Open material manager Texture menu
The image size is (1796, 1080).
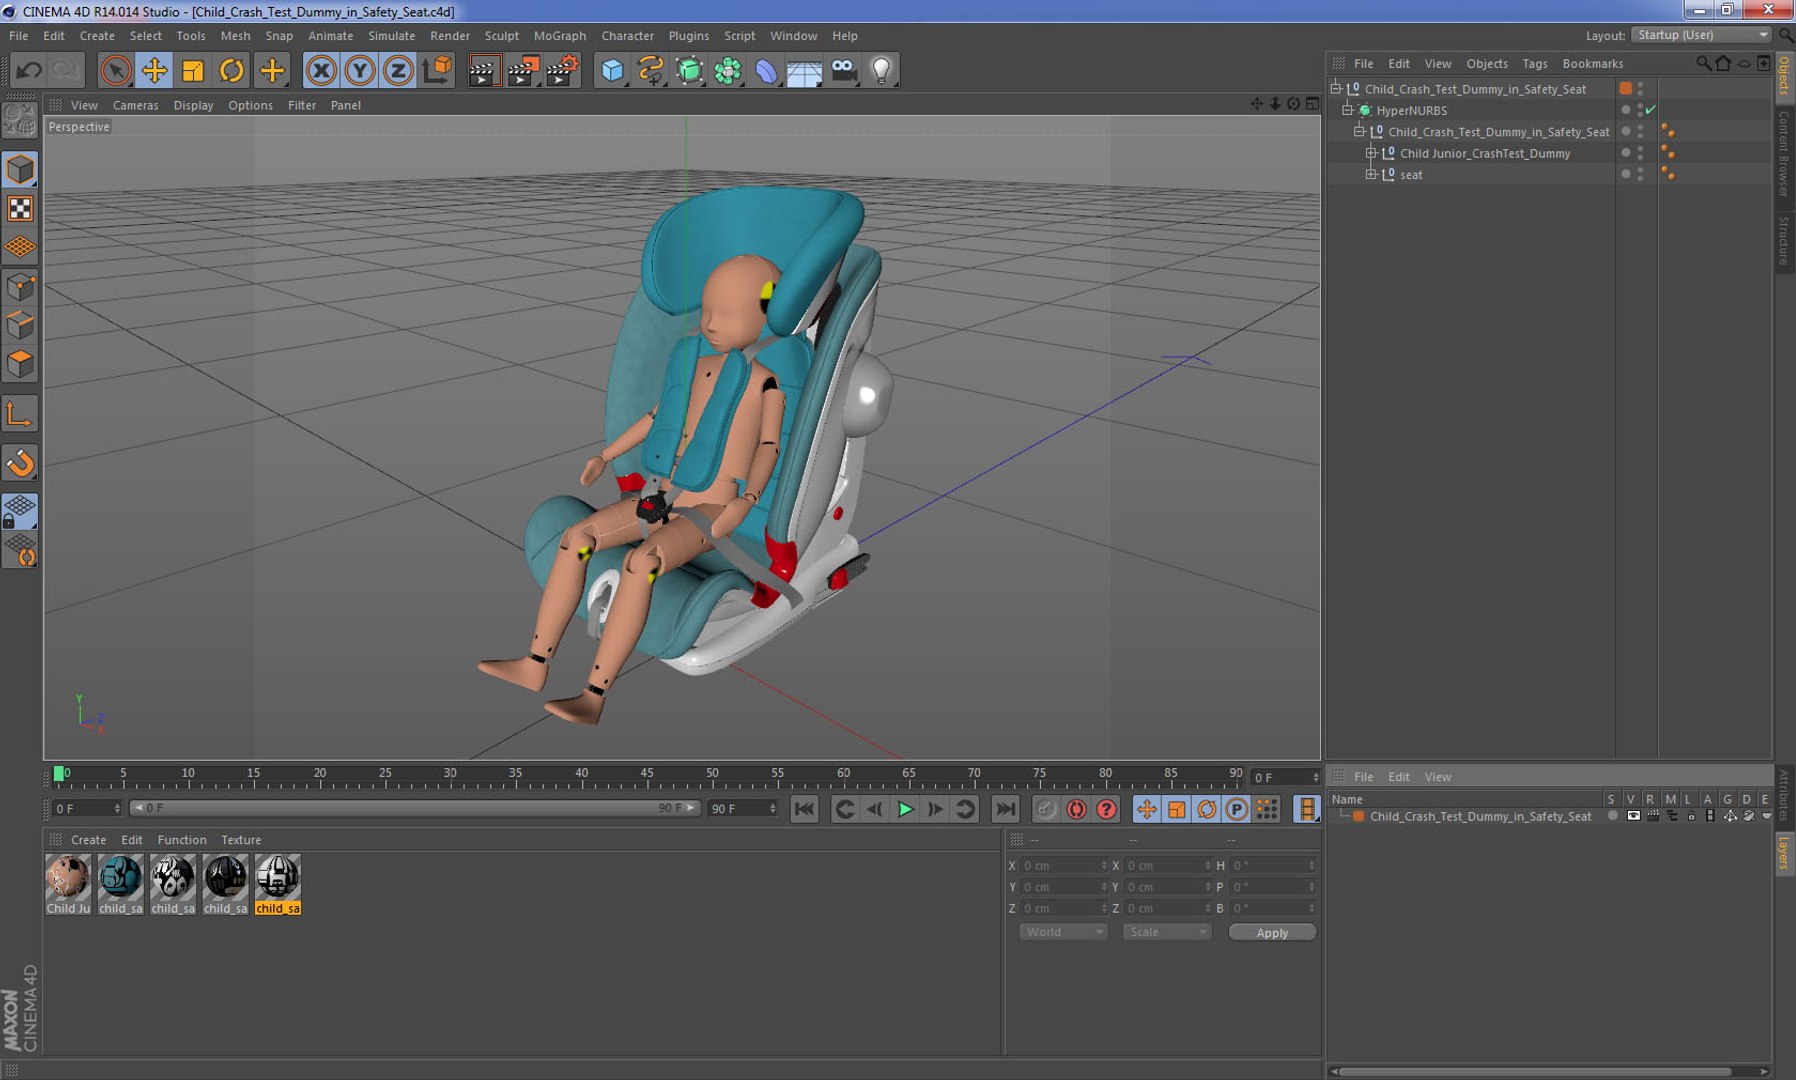[241, 840]
